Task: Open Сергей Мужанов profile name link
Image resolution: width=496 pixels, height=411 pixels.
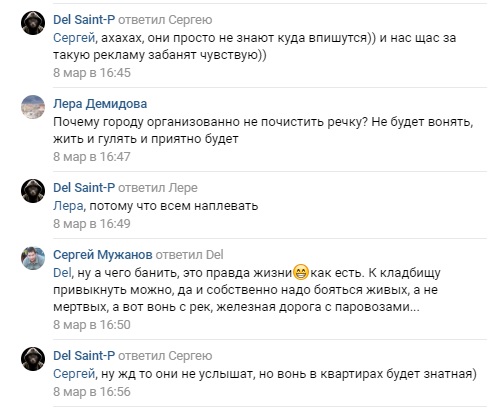Action: [x=103, y=255]
